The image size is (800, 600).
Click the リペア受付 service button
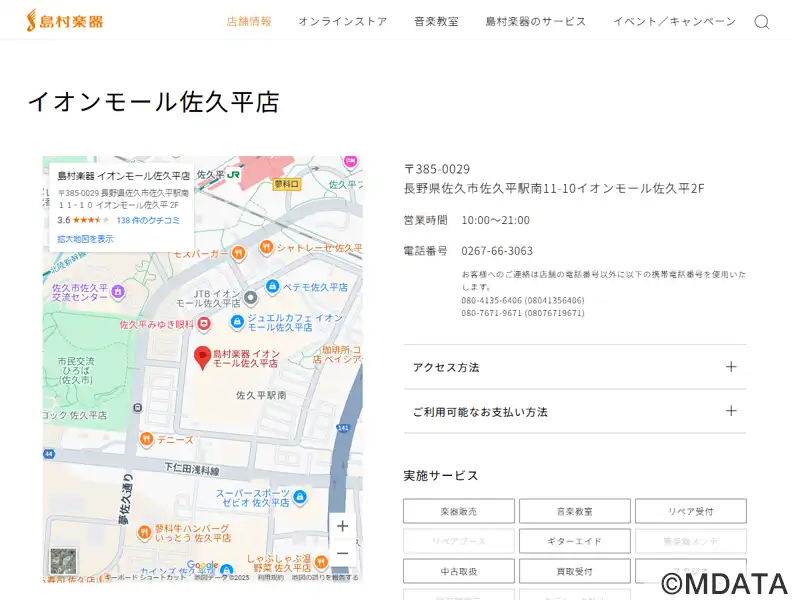coord(691,511)
